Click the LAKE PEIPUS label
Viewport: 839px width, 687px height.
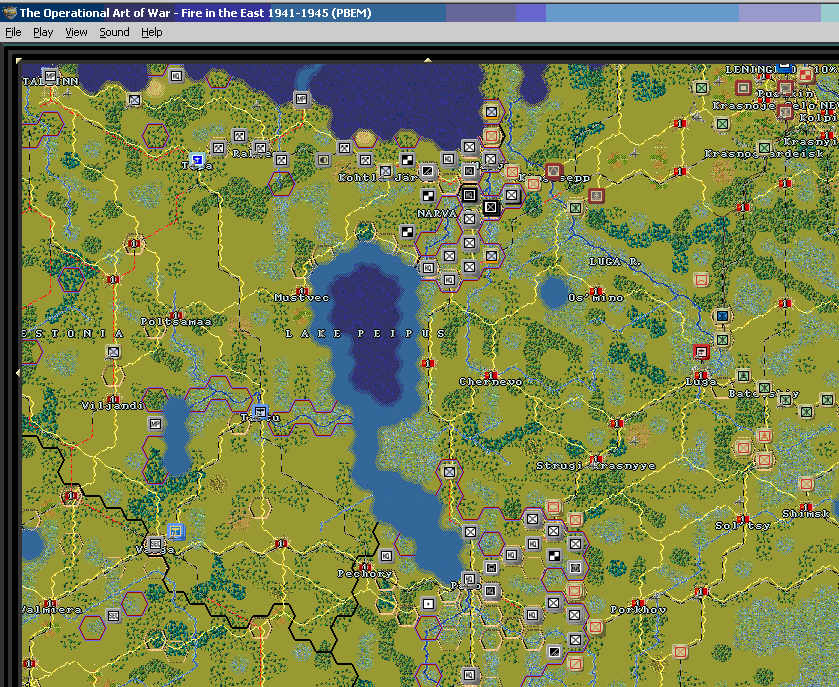[365, 333]
